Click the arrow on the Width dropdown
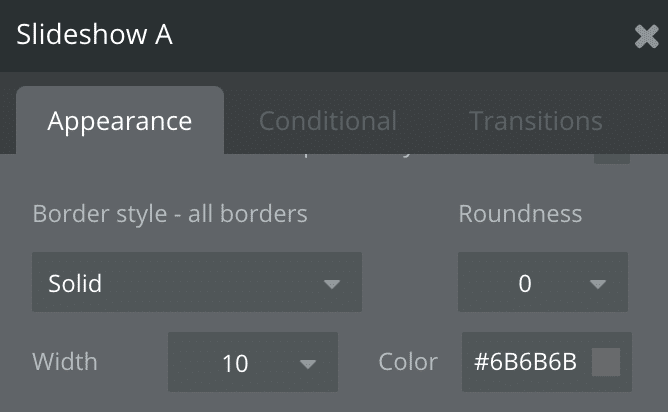This screenshot has height=412, width=668. tap(308, 363)
